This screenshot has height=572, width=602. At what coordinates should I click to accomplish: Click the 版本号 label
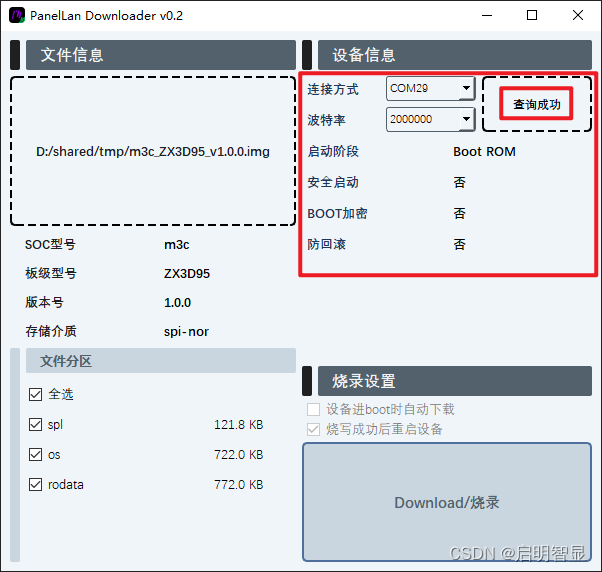[x=44, y=303]
